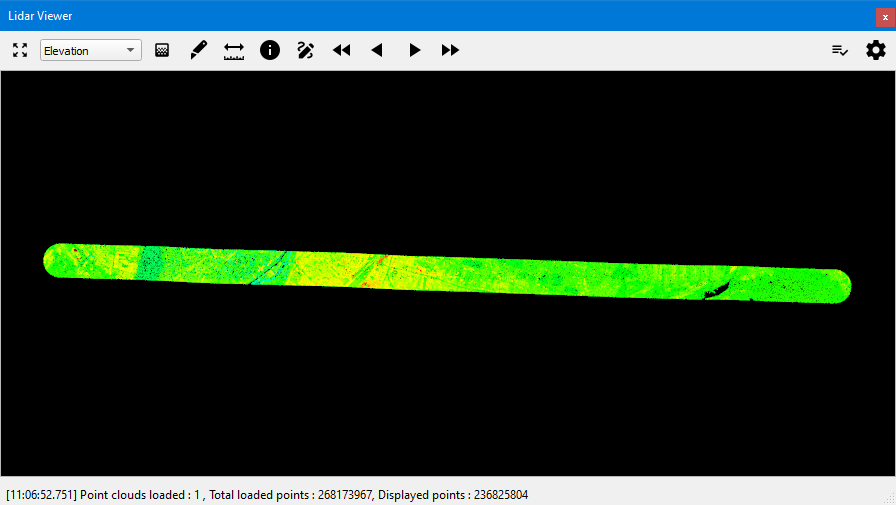Click the status bar loaded points message

tap(267, 495)
